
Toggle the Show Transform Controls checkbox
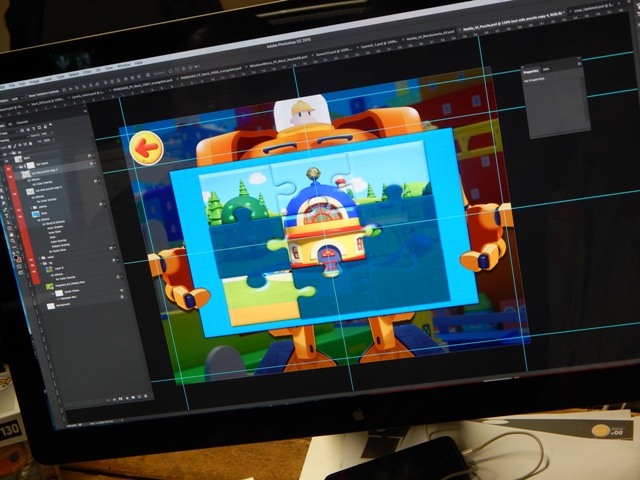pos(27,96)
